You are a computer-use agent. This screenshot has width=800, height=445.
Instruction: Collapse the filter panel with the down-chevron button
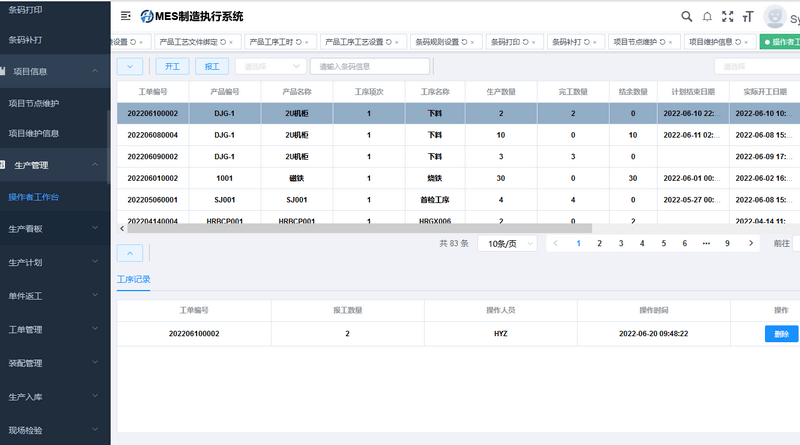(130, 66)
